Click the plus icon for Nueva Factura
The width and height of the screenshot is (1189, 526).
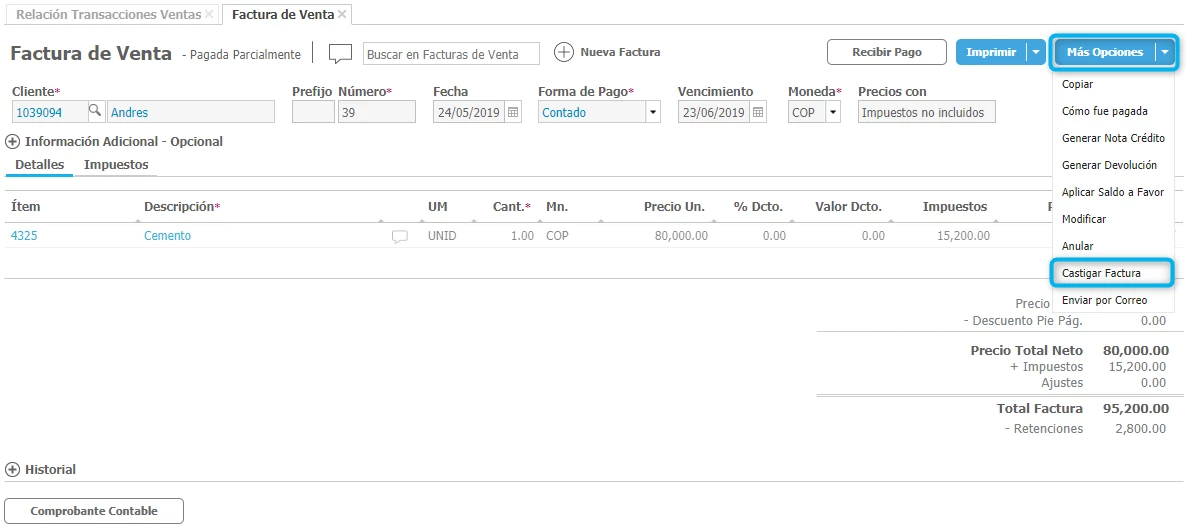click(x=564, y=52)
